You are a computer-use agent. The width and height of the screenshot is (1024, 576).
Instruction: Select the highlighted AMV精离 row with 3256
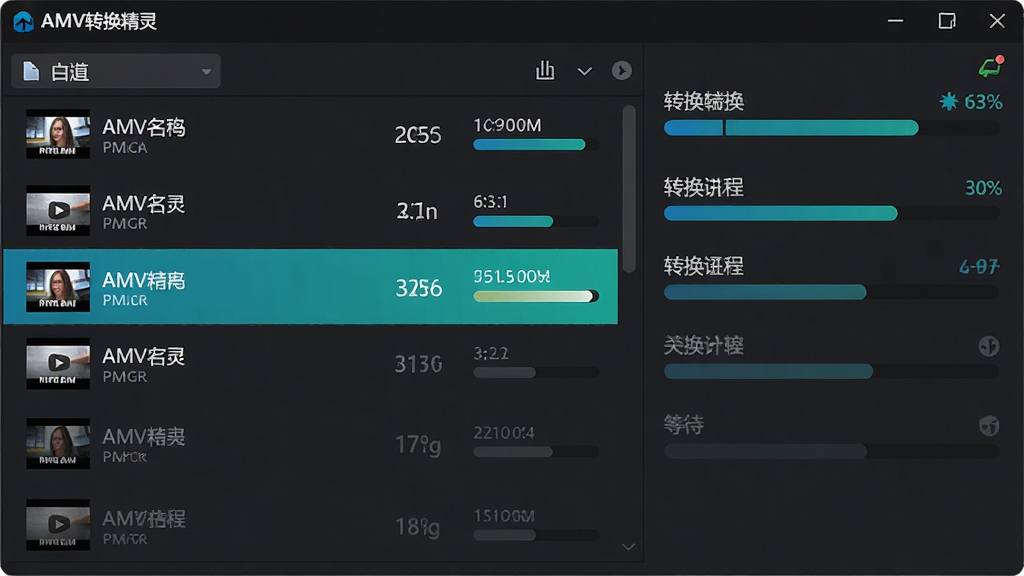(310, 286)
